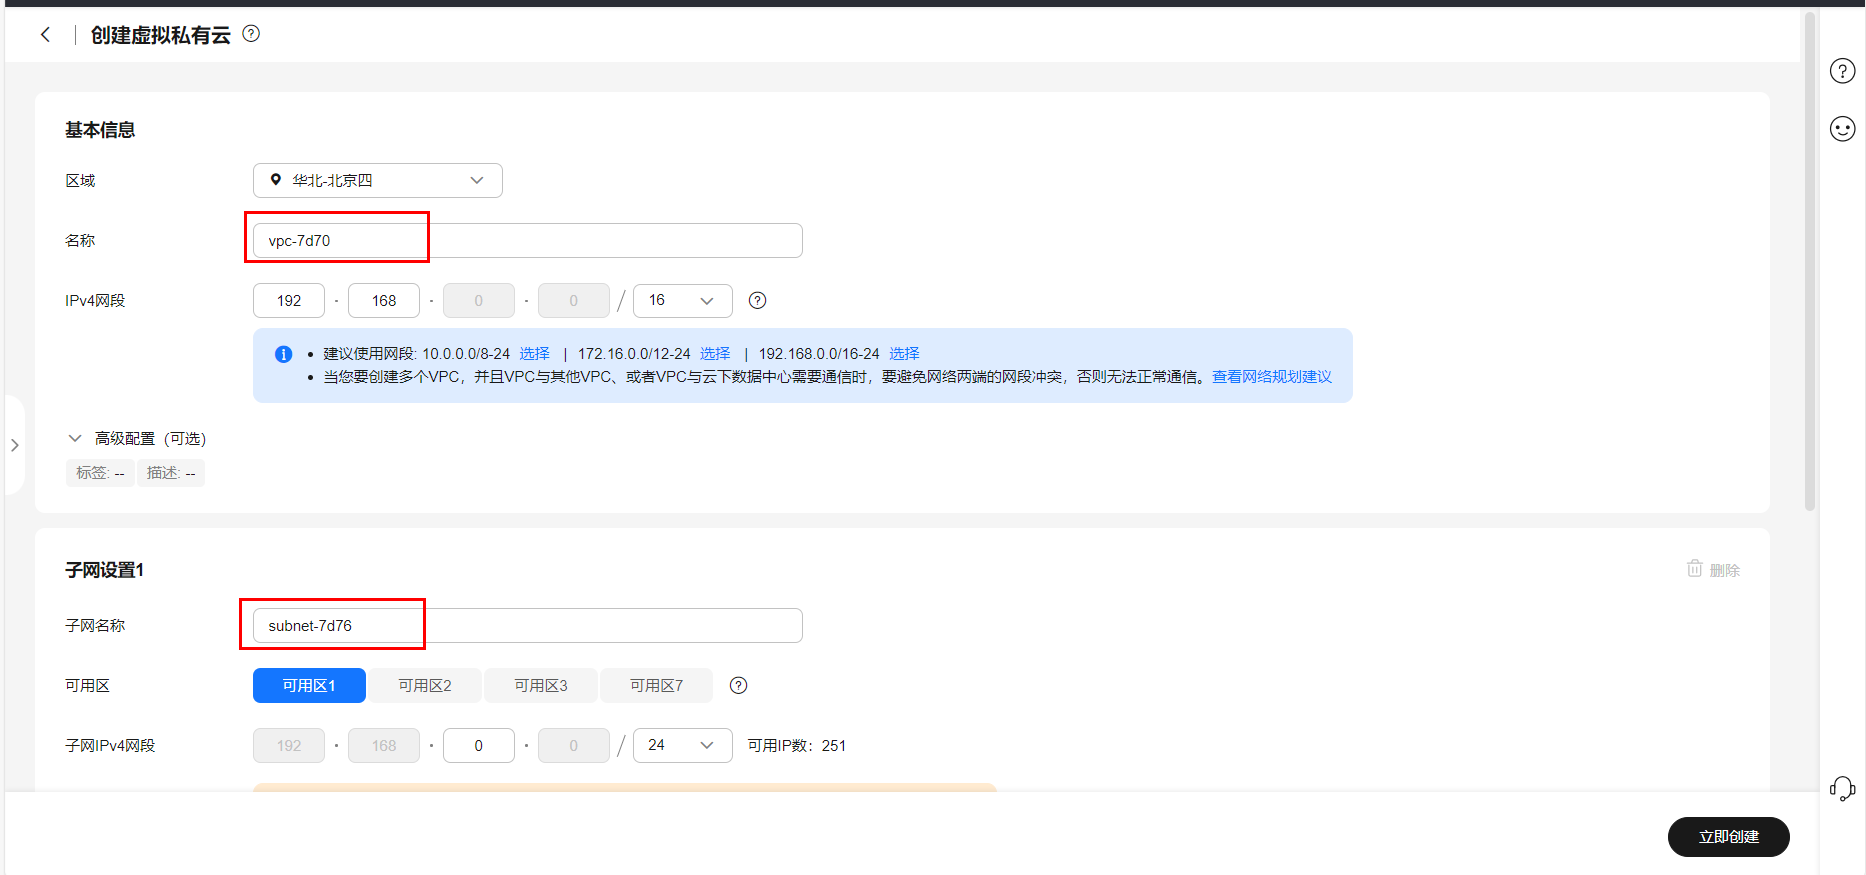Click the 子网名称 field label
Image resolution: width=1866 pixels, height=875 pixels.
[x=95, y=625]
